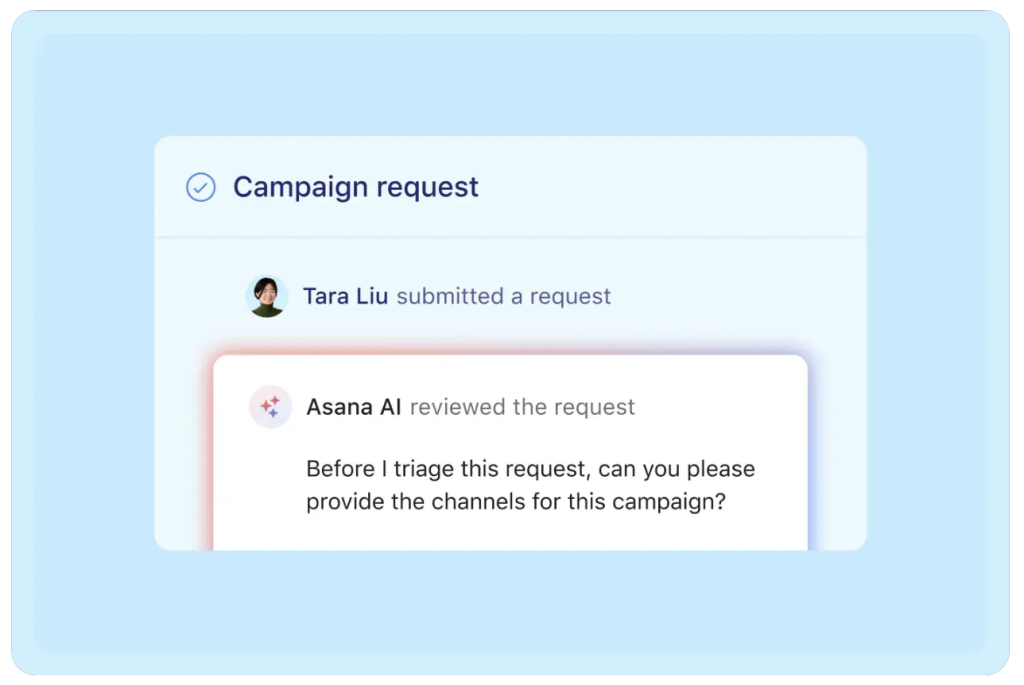1024x685 pixels.
Task: Open Tara Liu's name link
Action: click(345, 297)
